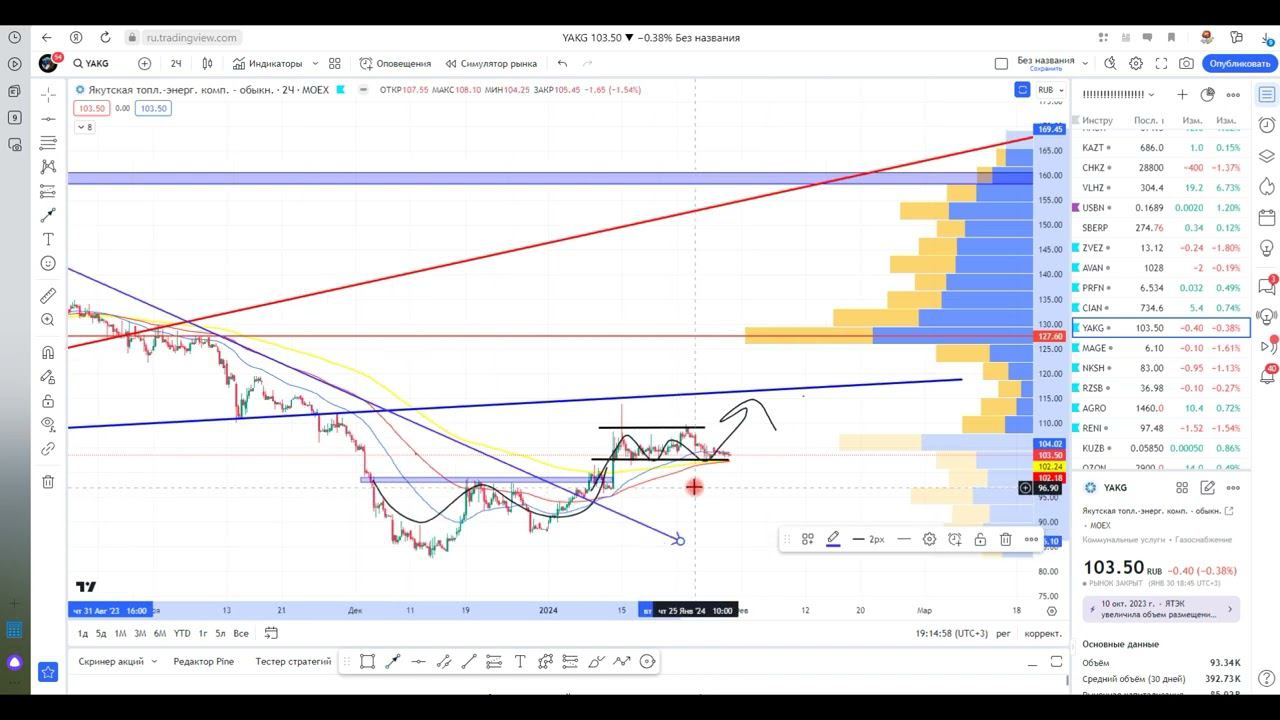1280x720 pixels.
Task: Toggle stay-in-drawing-mode pencil-lock icon
Action: [48, 377]
